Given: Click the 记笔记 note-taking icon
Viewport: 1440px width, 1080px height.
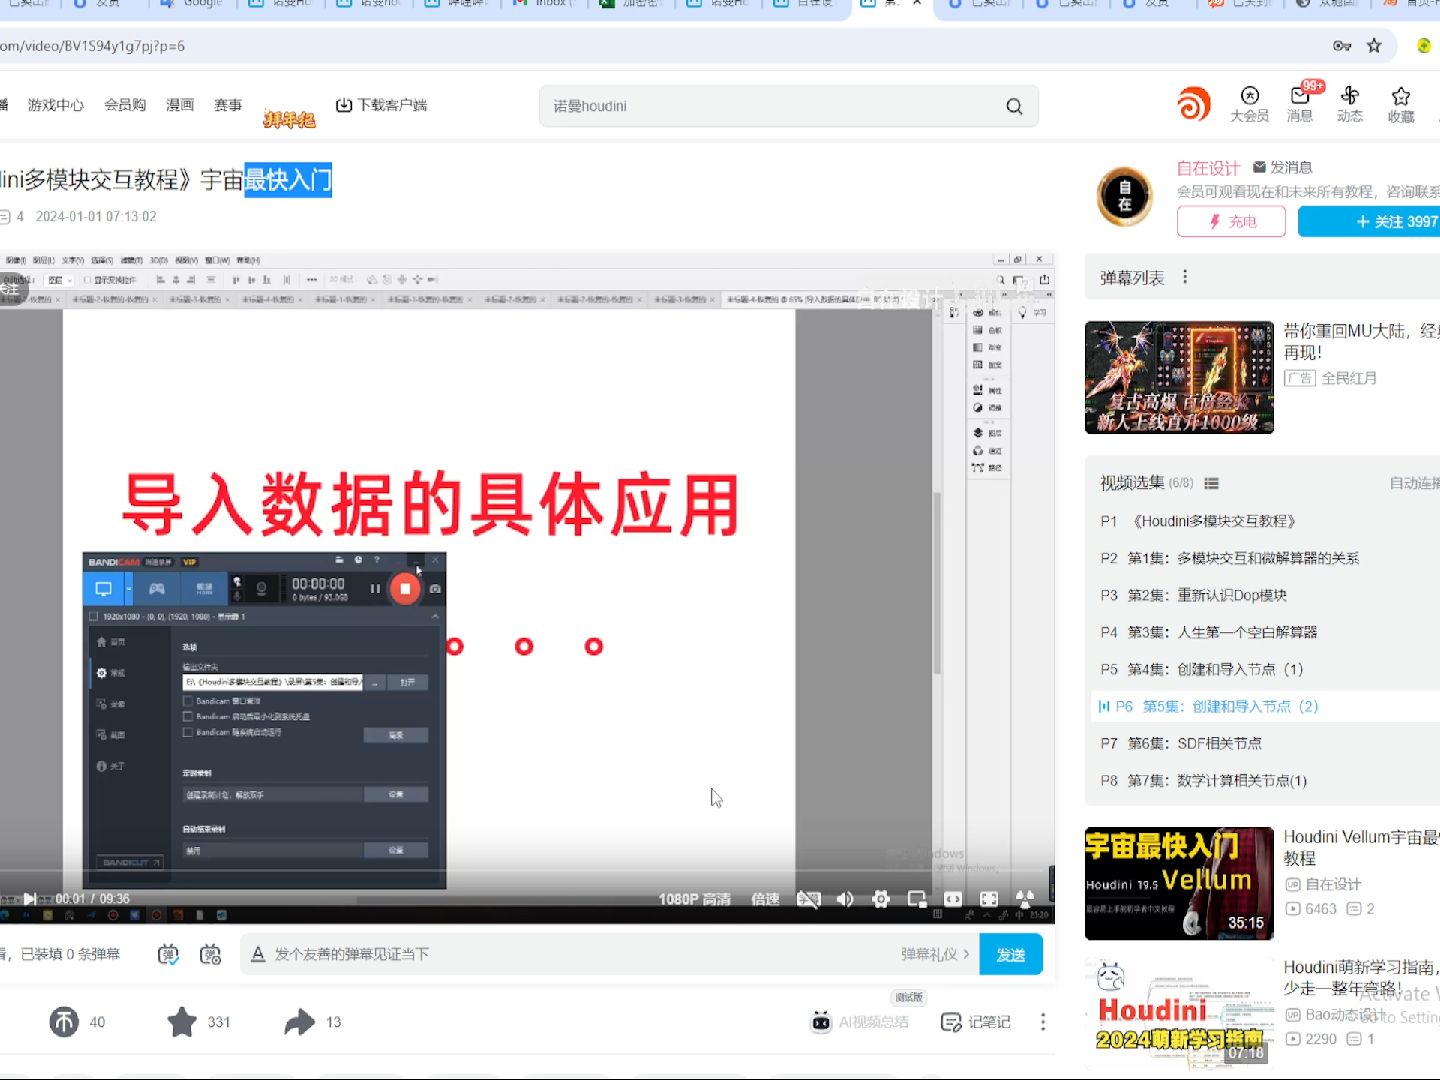Looking at the screenshot, I should [951, 1021].
